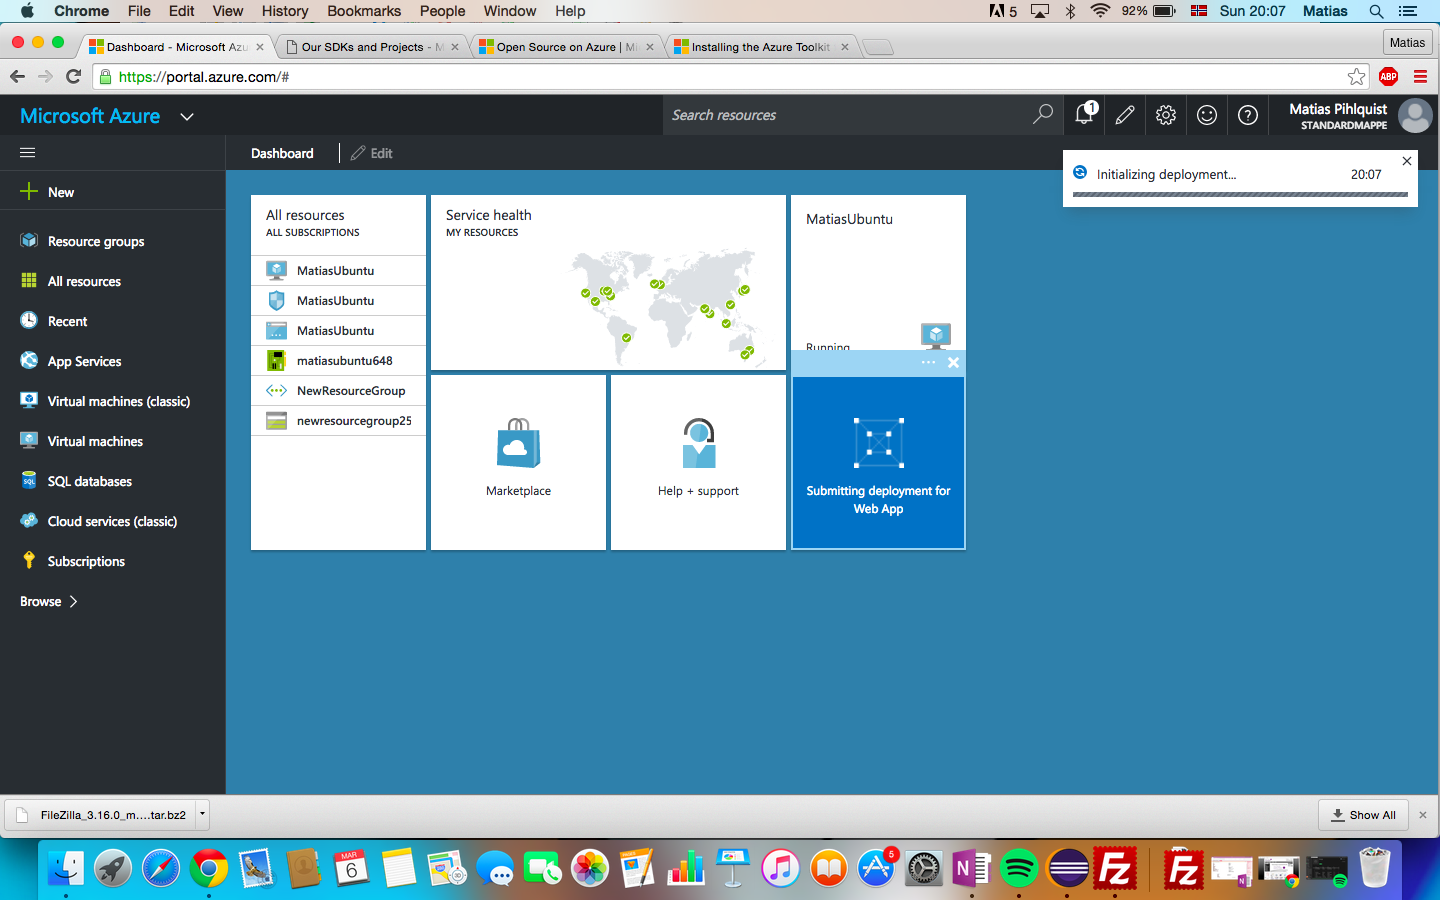This screenshot has width=1440, height=900.
Task: Open the Chrome File menu
Action: click(139, 11)
